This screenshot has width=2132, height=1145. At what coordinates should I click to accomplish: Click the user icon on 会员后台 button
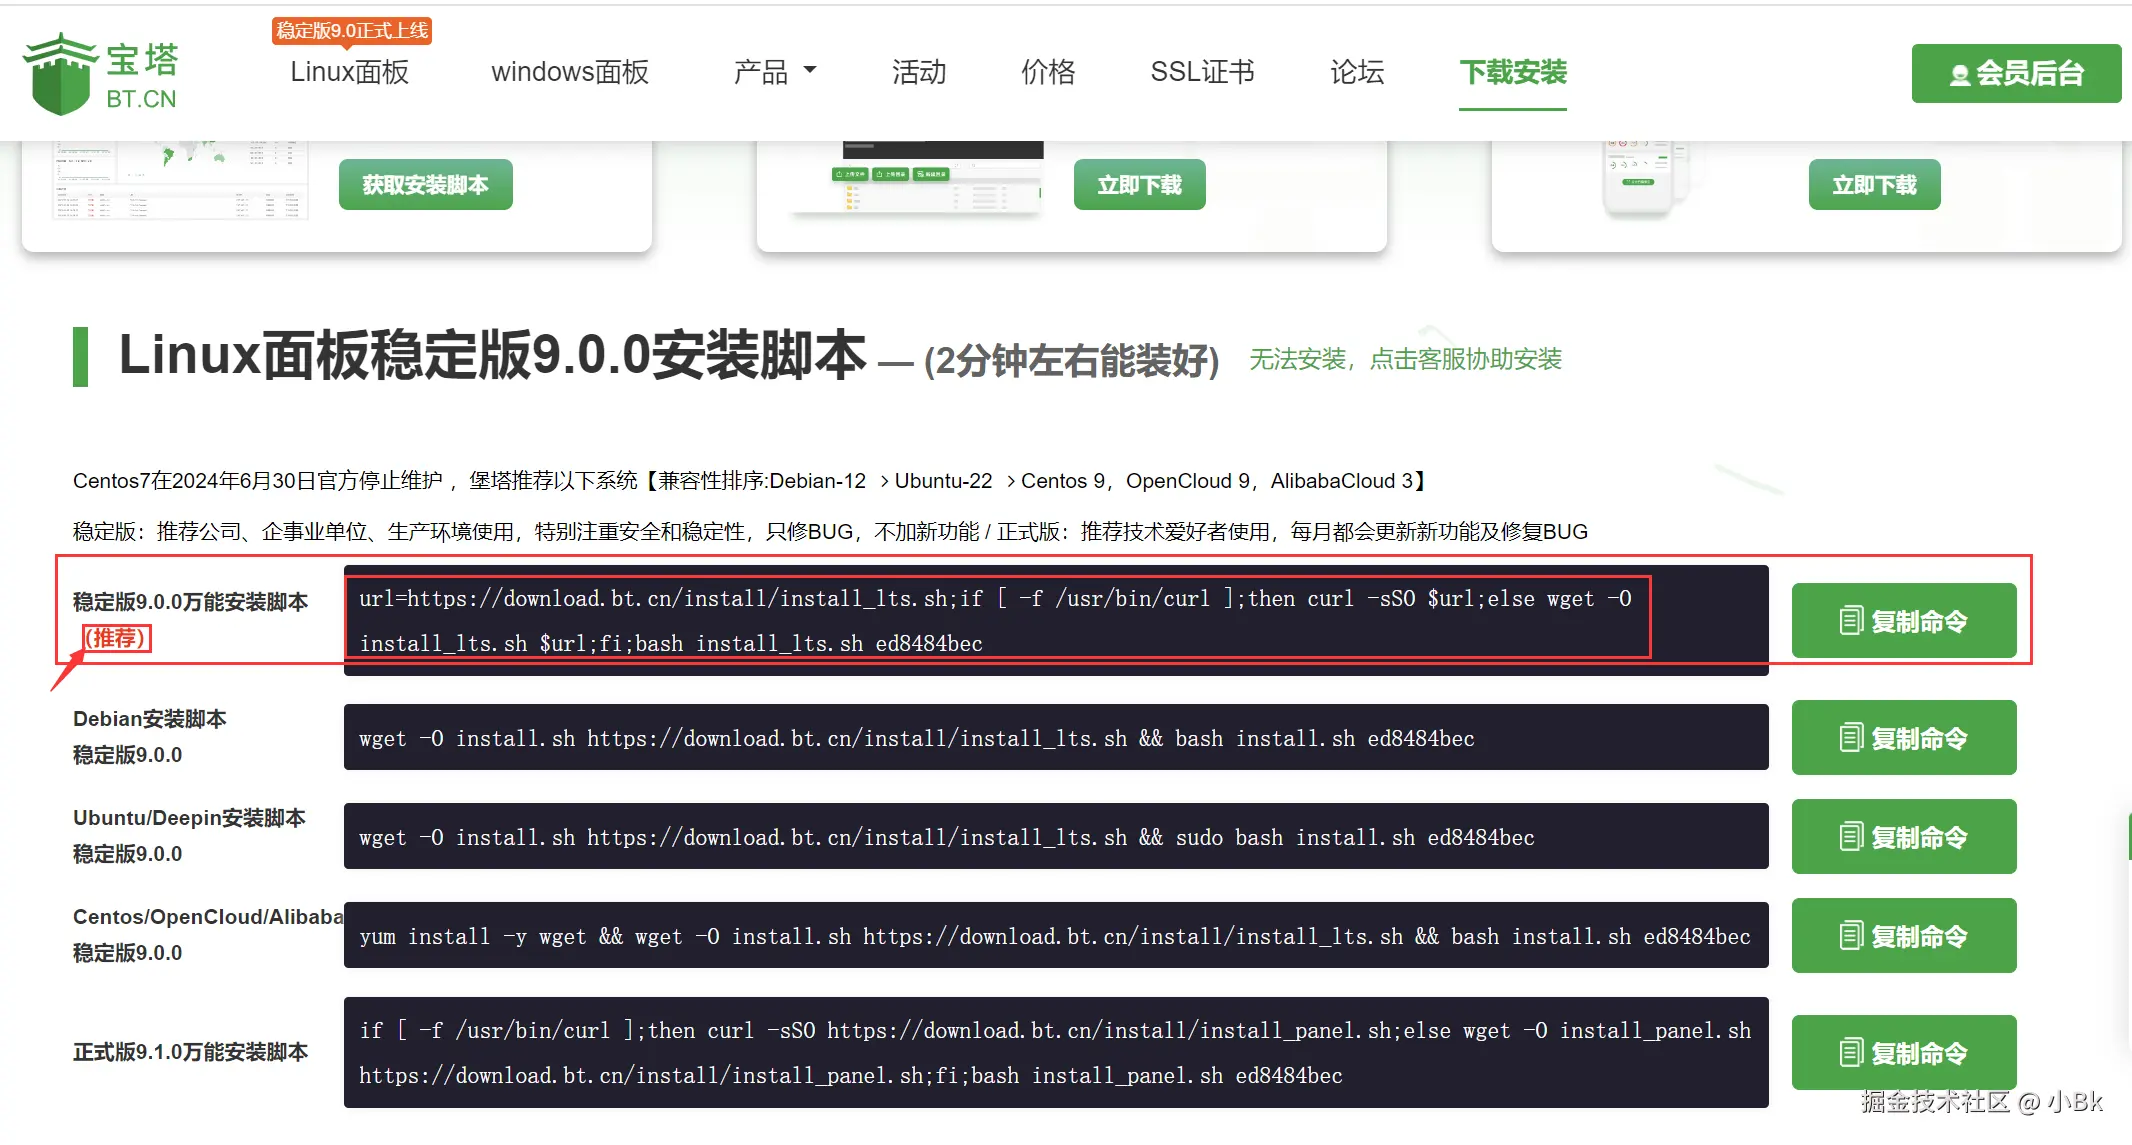[1959, 74]
